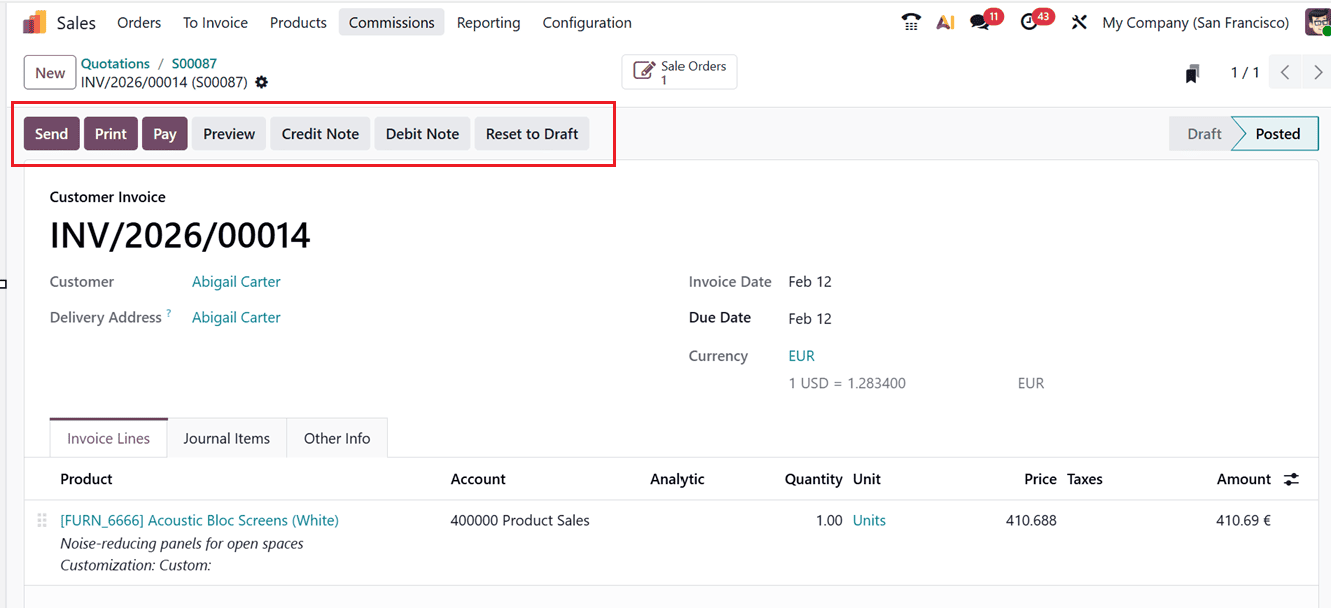Screen dimensions: 1331x608
Task: Click Draft in the status bar
Action: pyautogui.click(x=1202, y=132)
